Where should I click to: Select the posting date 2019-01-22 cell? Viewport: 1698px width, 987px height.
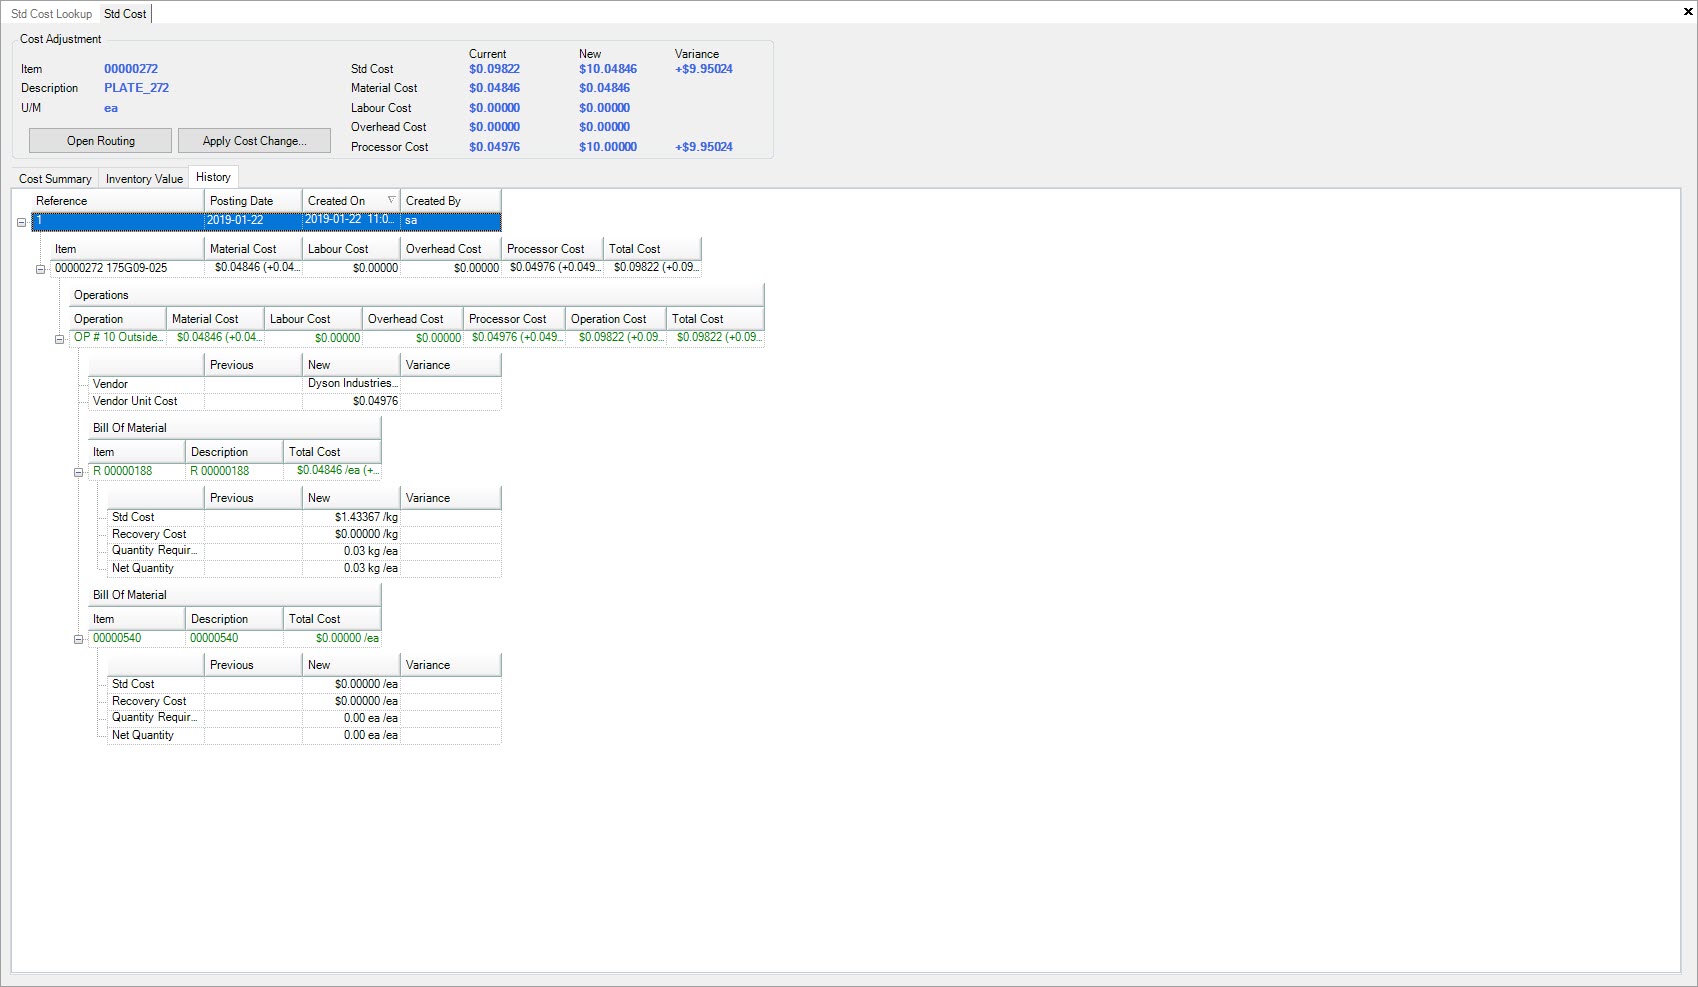253,220
